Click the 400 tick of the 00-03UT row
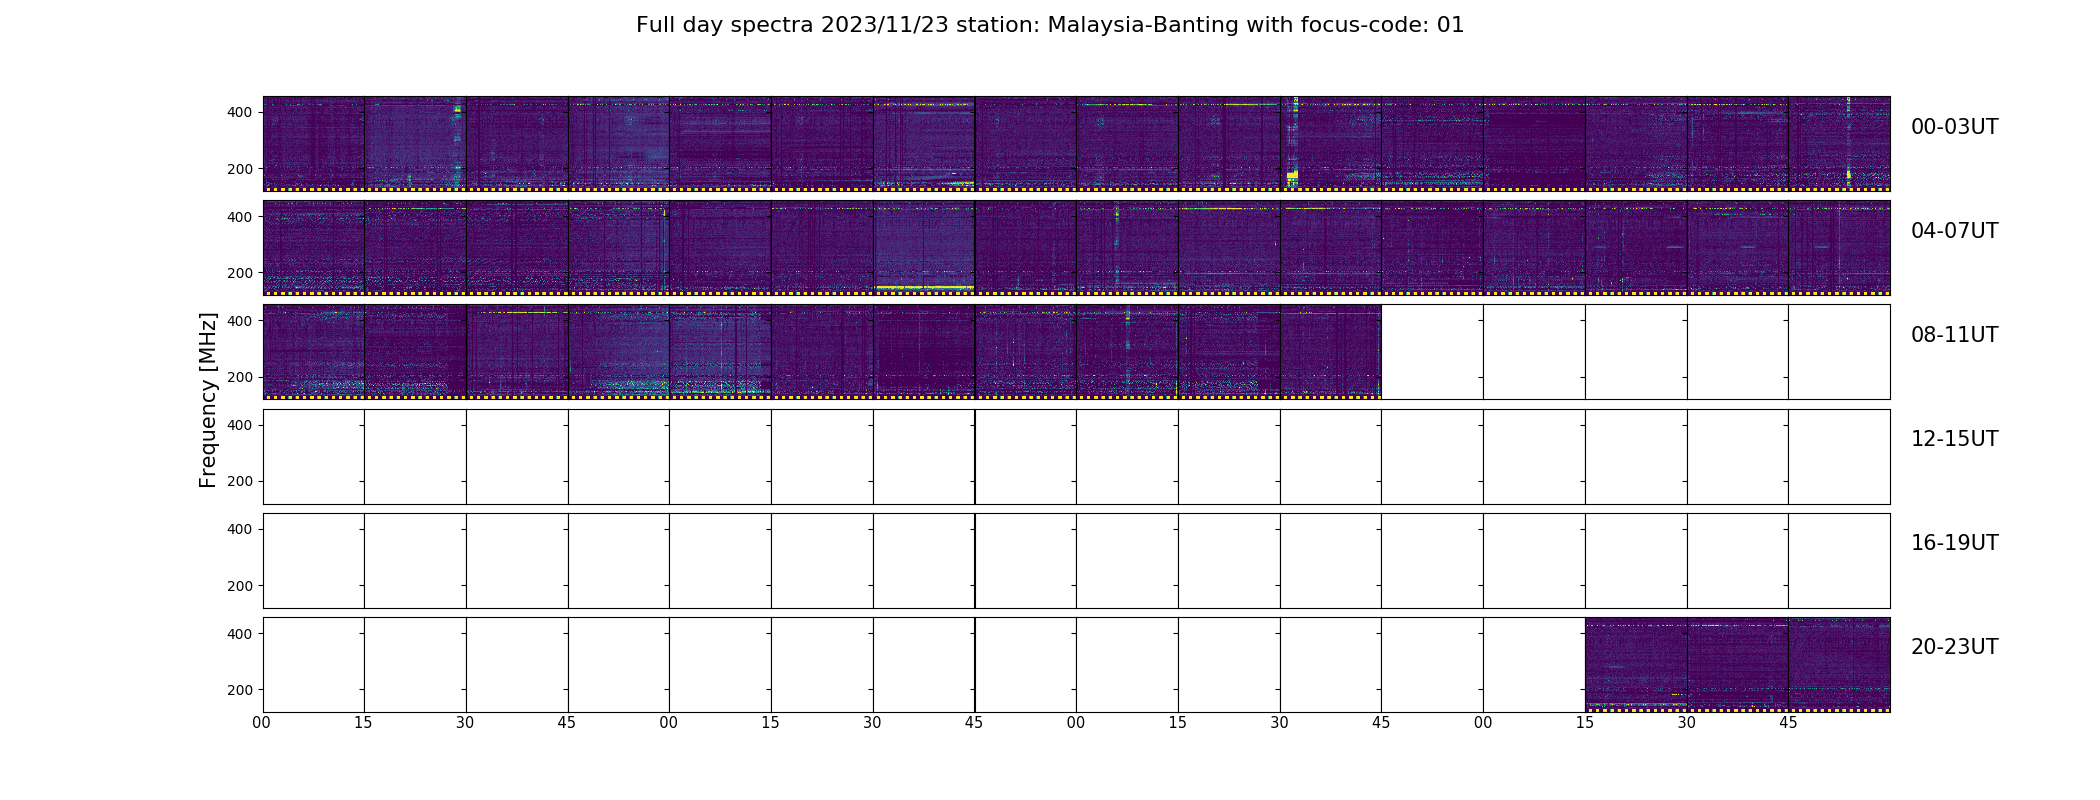2100x800 pixels. 240,112
